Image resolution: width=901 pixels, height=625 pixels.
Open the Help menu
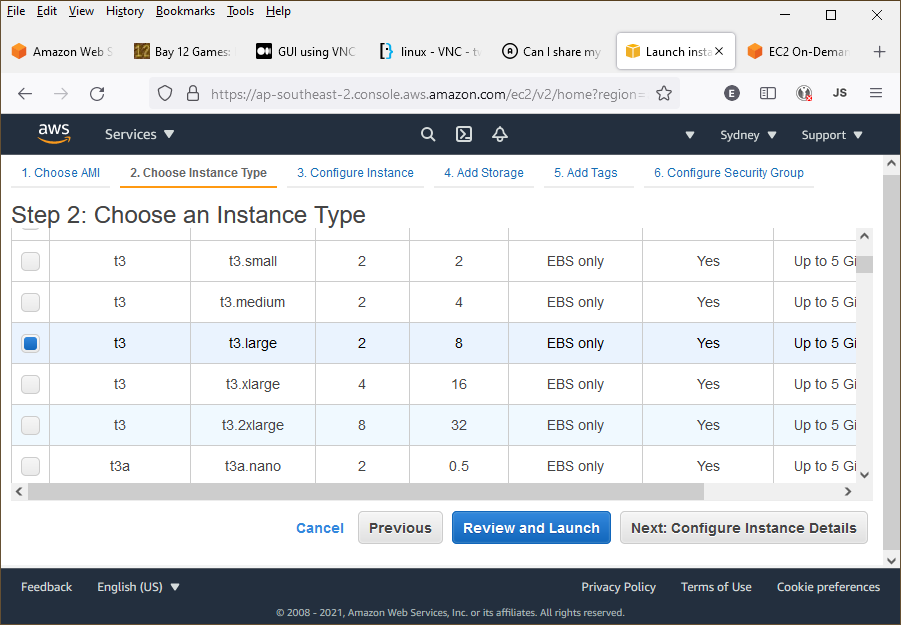(278, 11)
